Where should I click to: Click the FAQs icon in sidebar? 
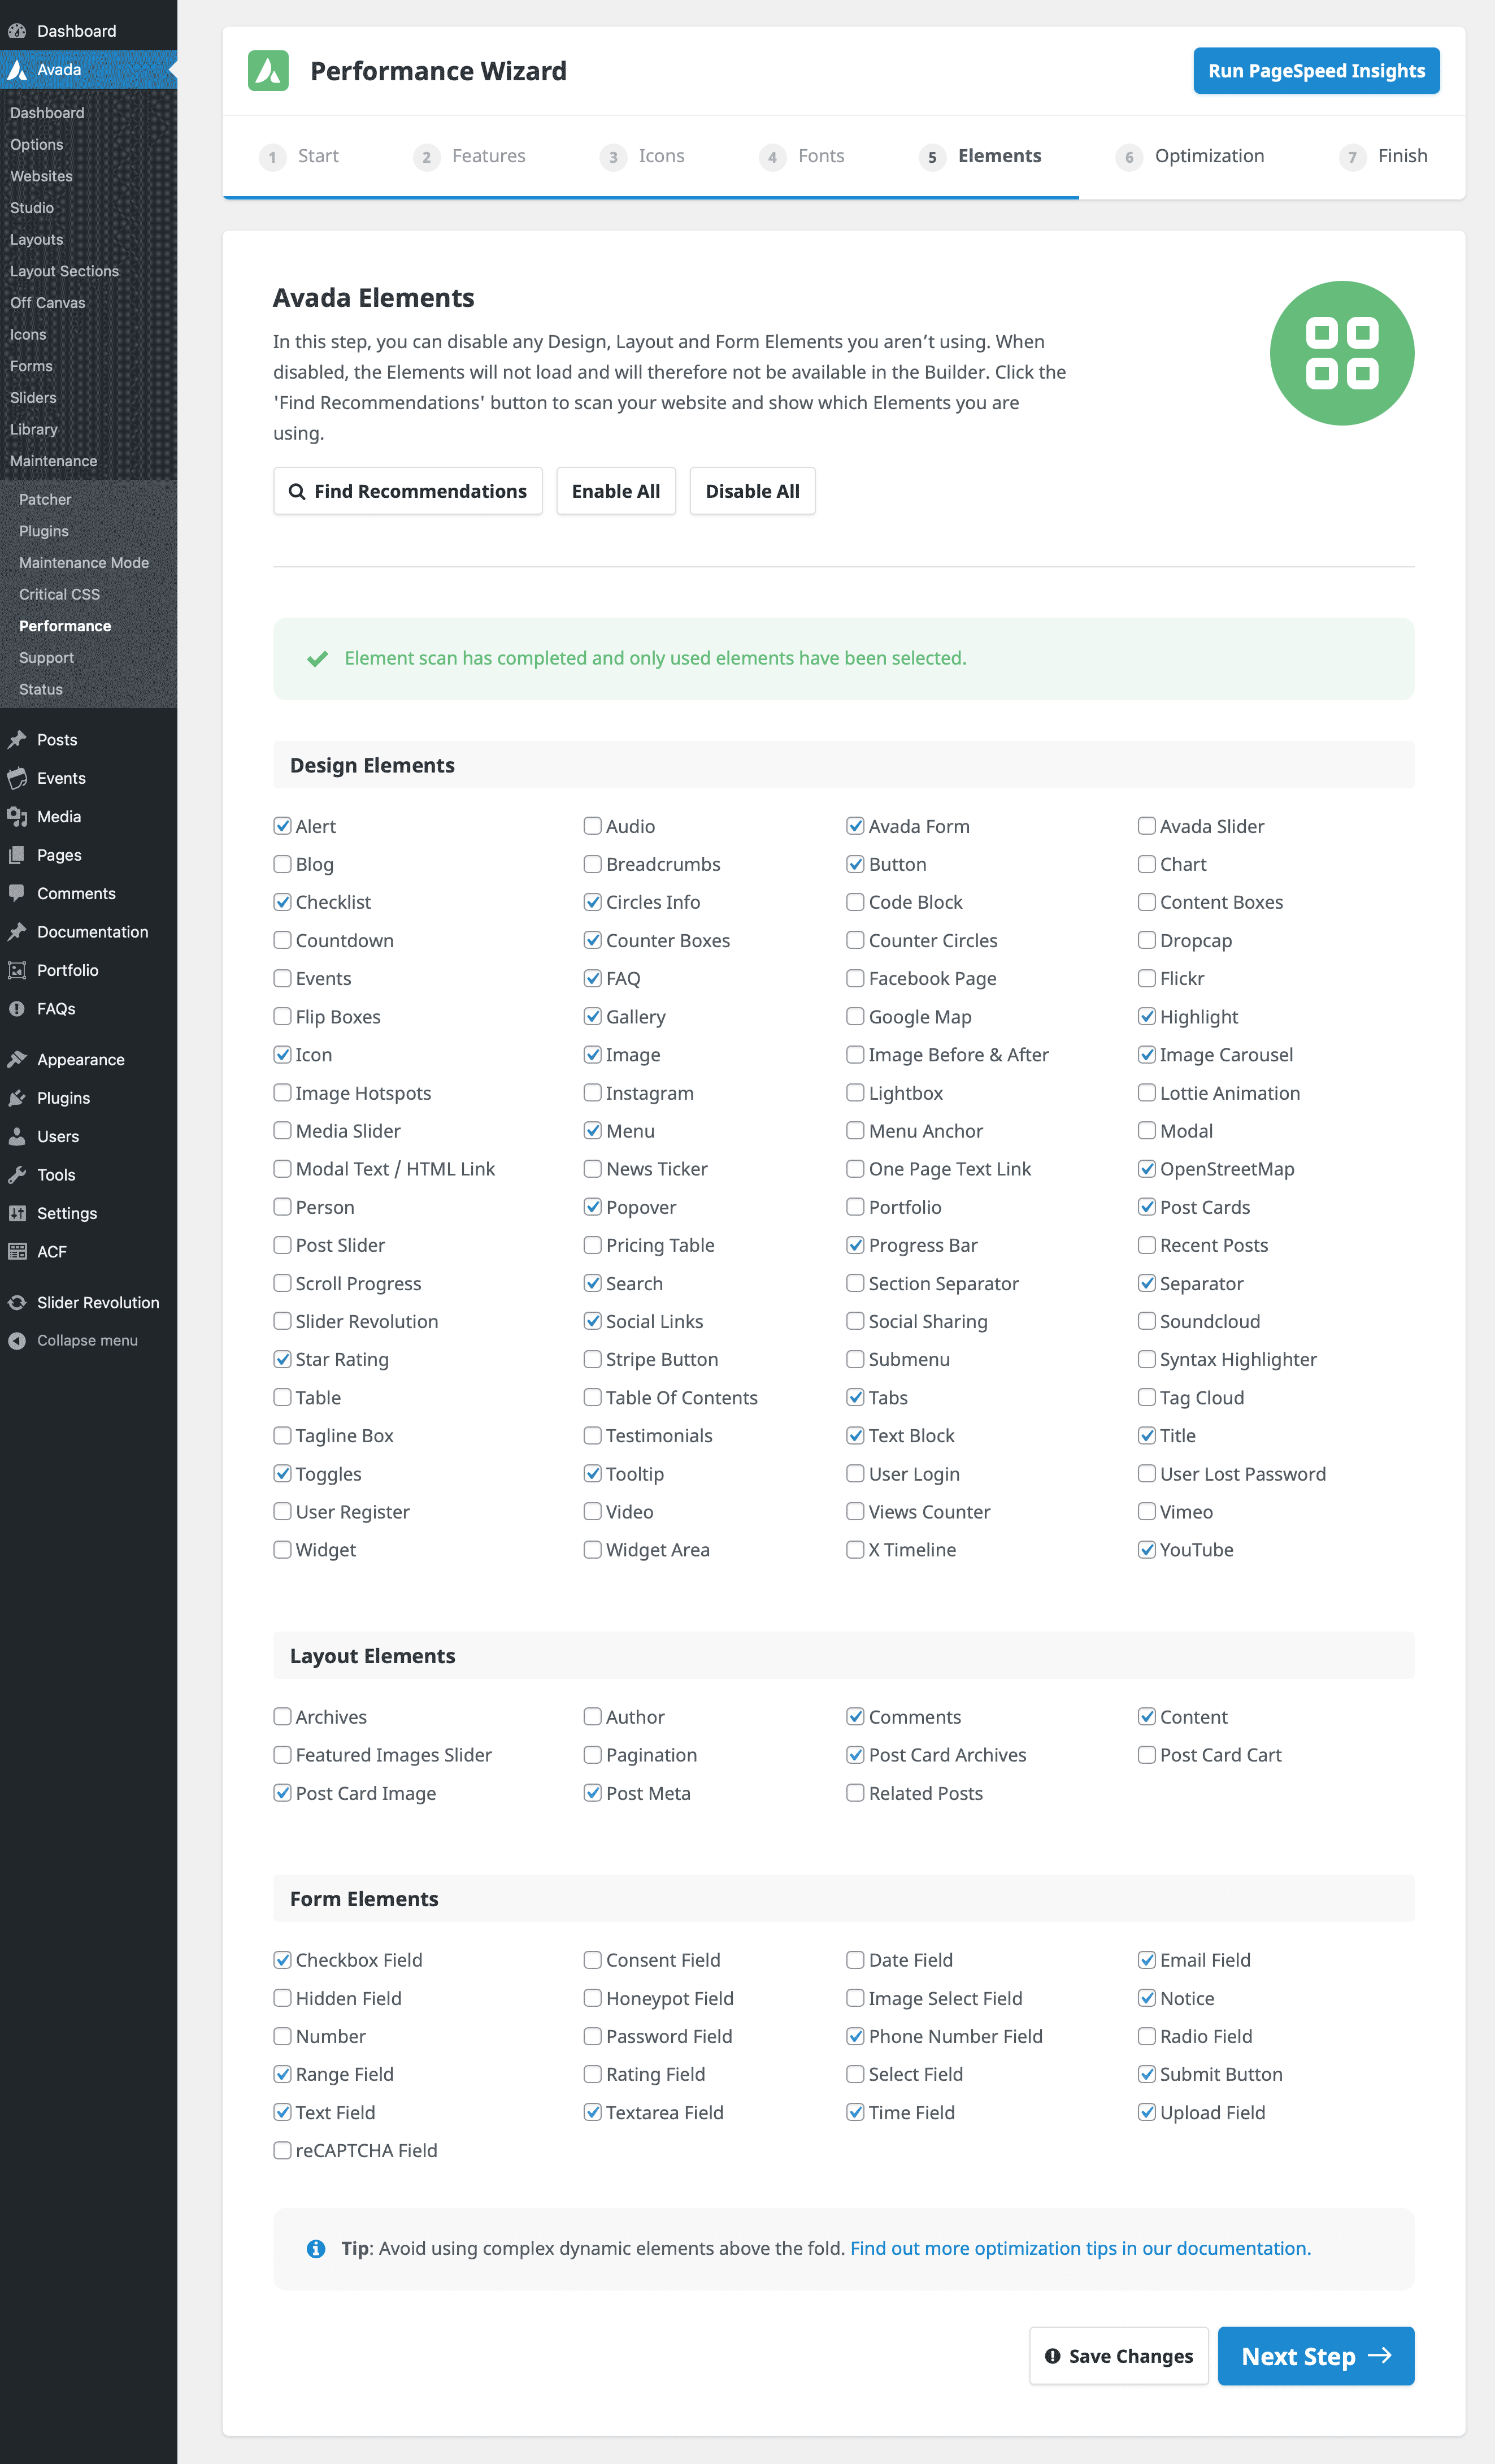pyautogui.click(x=17, y=1009)
